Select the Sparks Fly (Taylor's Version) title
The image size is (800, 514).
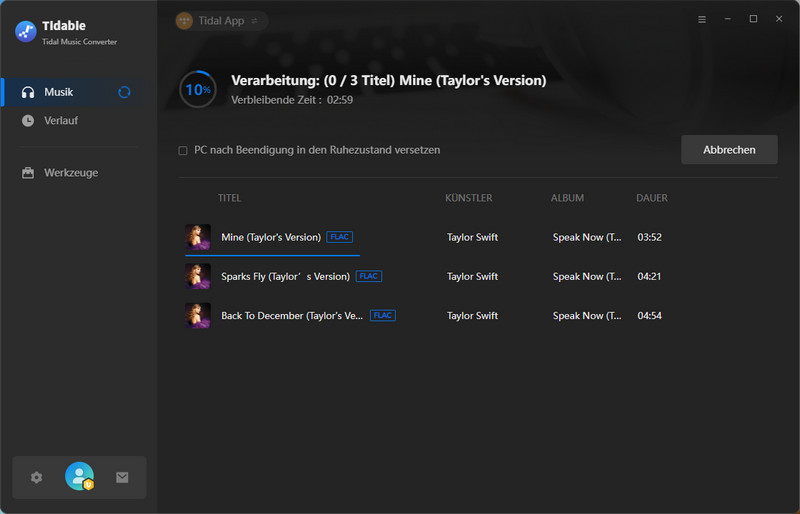285,277
